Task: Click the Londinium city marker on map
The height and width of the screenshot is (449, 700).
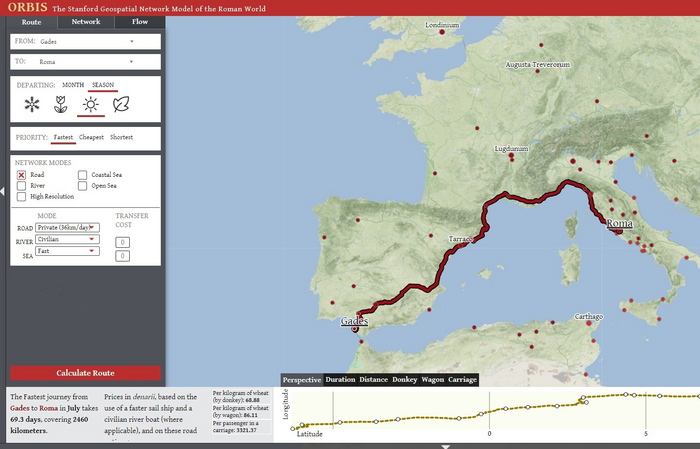Action: (x=442, y=32)
